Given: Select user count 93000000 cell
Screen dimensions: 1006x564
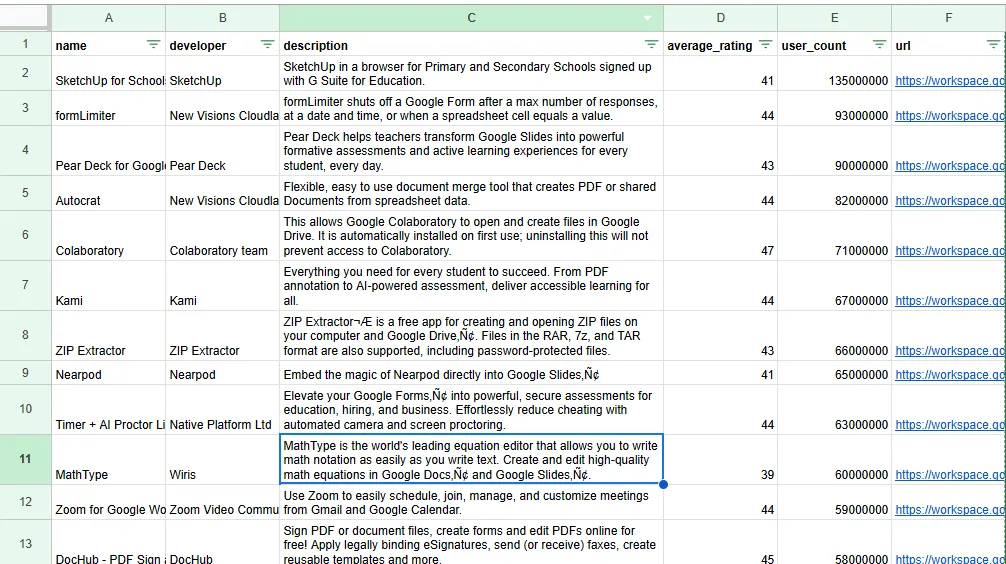Looking at the screenshot, I should point(835,108).
